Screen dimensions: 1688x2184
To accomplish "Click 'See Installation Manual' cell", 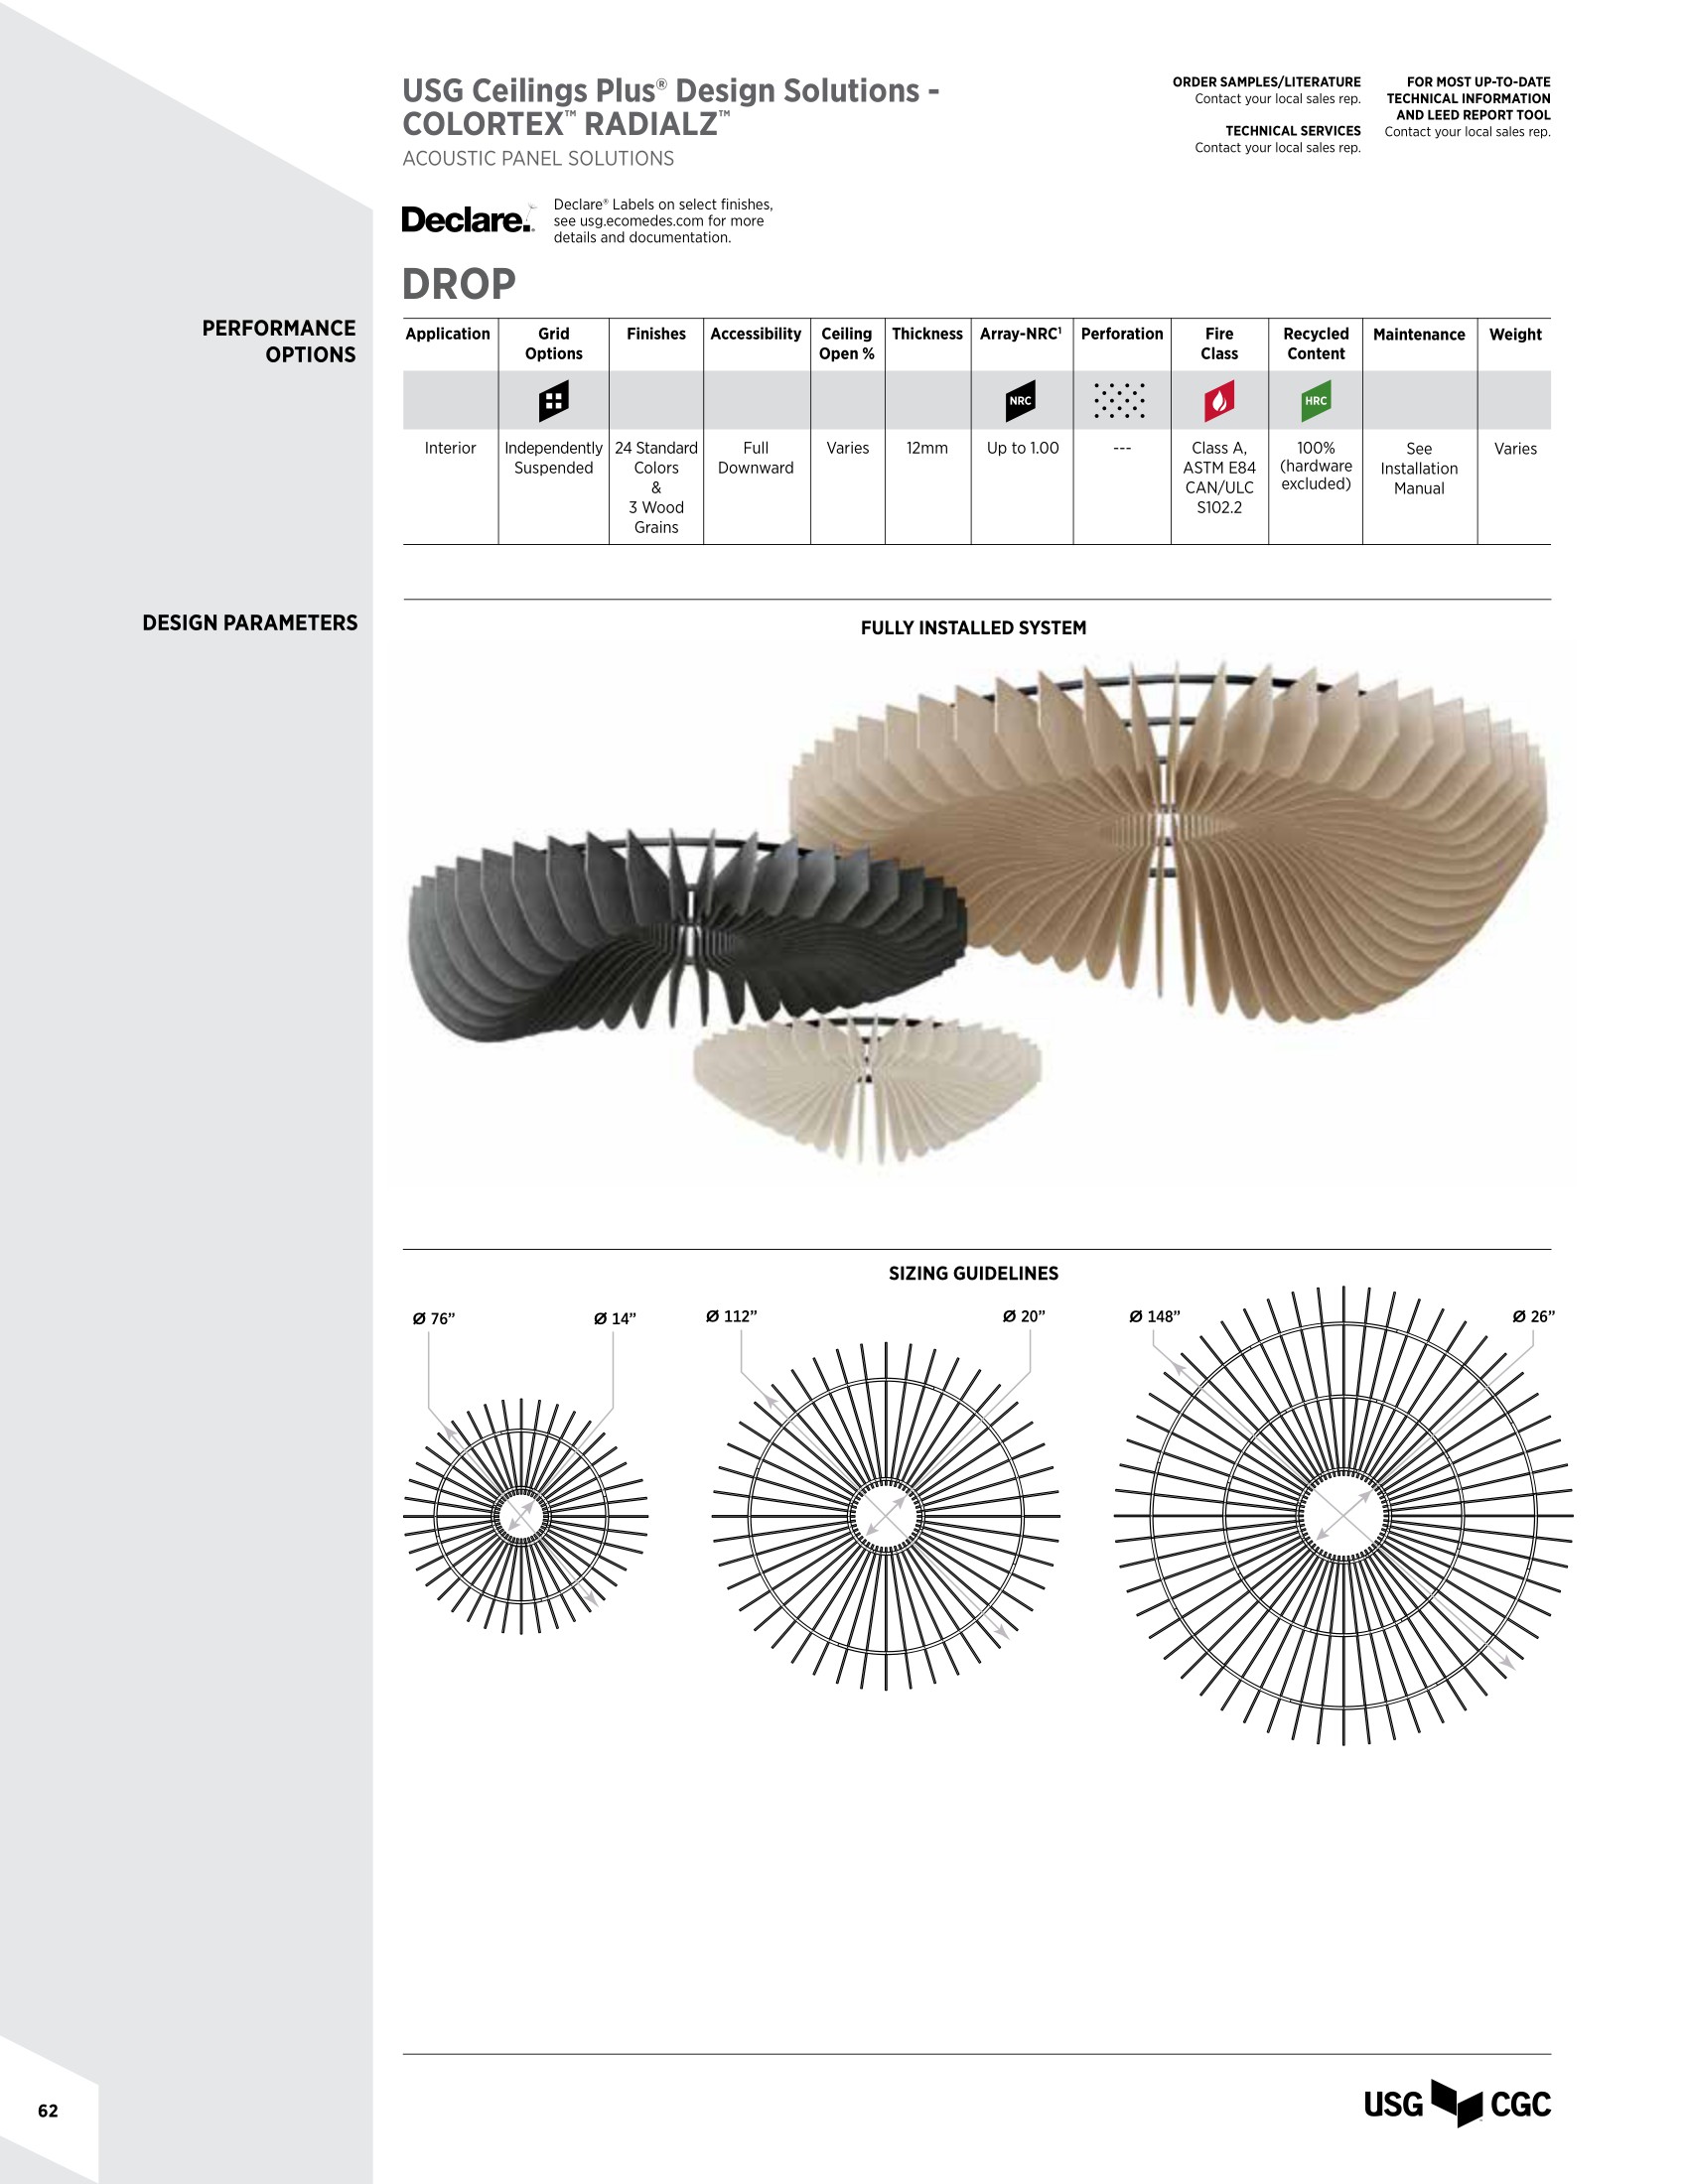I will coord(1419,468).
